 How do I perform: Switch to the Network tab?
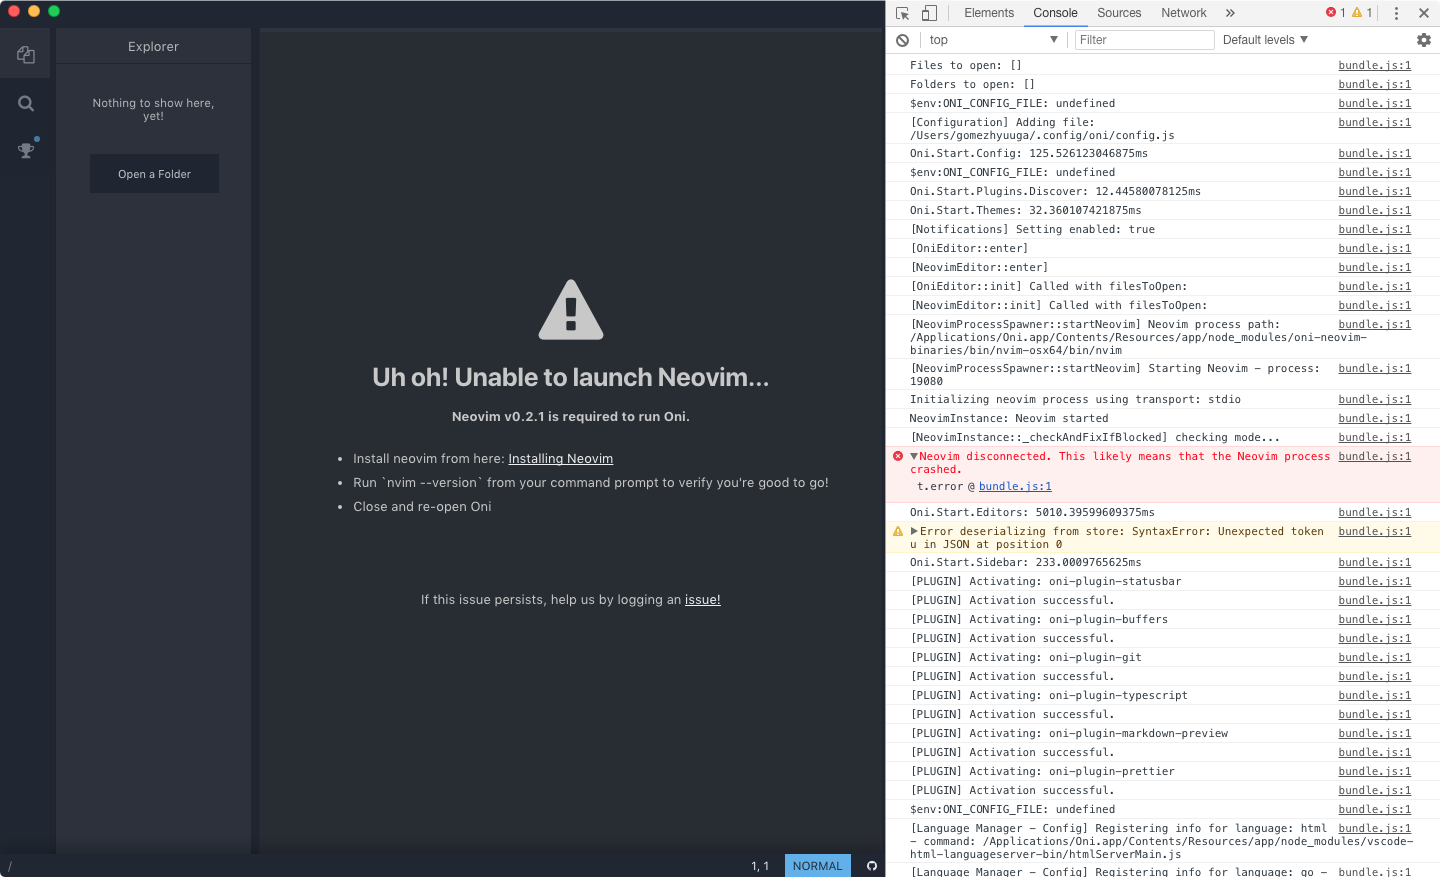(x=1184, y=13)
